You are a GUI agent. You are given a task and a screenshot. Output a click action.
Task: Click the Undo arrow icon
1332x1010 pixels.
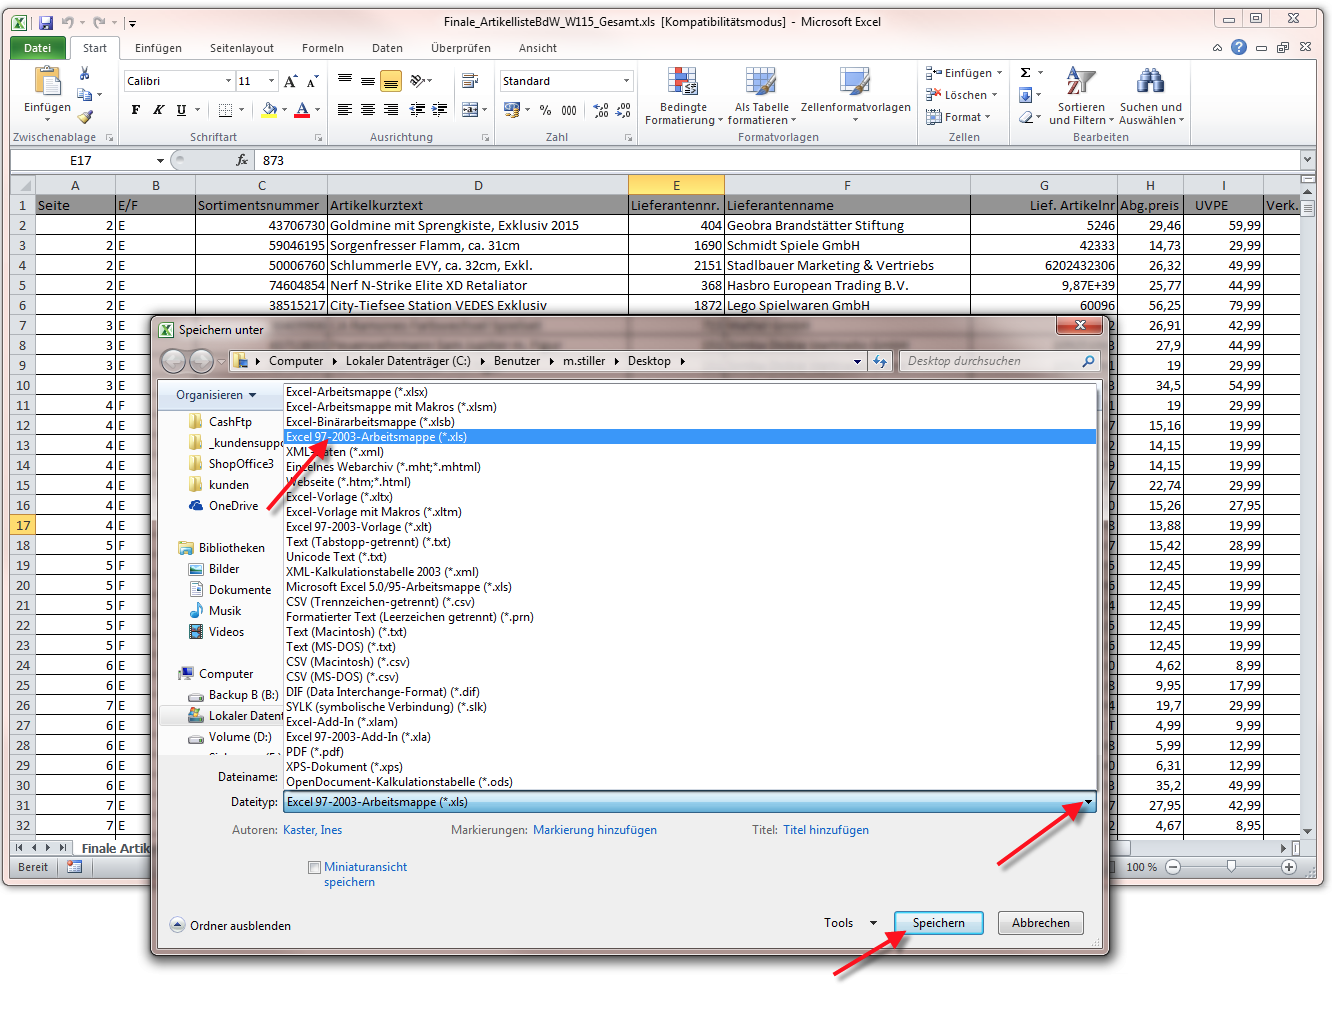tap(68, 22)
